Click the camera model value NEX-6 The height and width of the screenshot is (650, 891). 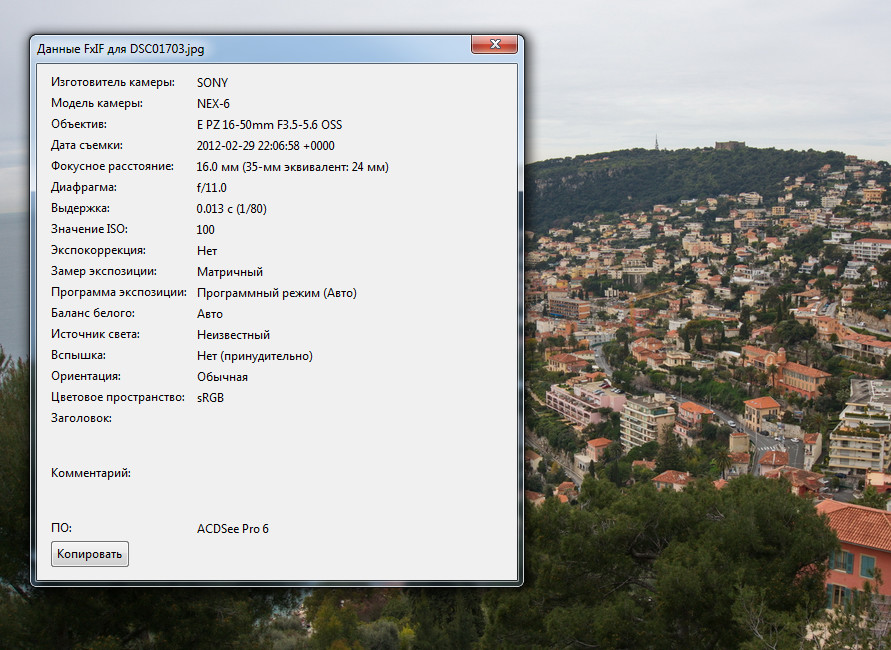[213, 103]
